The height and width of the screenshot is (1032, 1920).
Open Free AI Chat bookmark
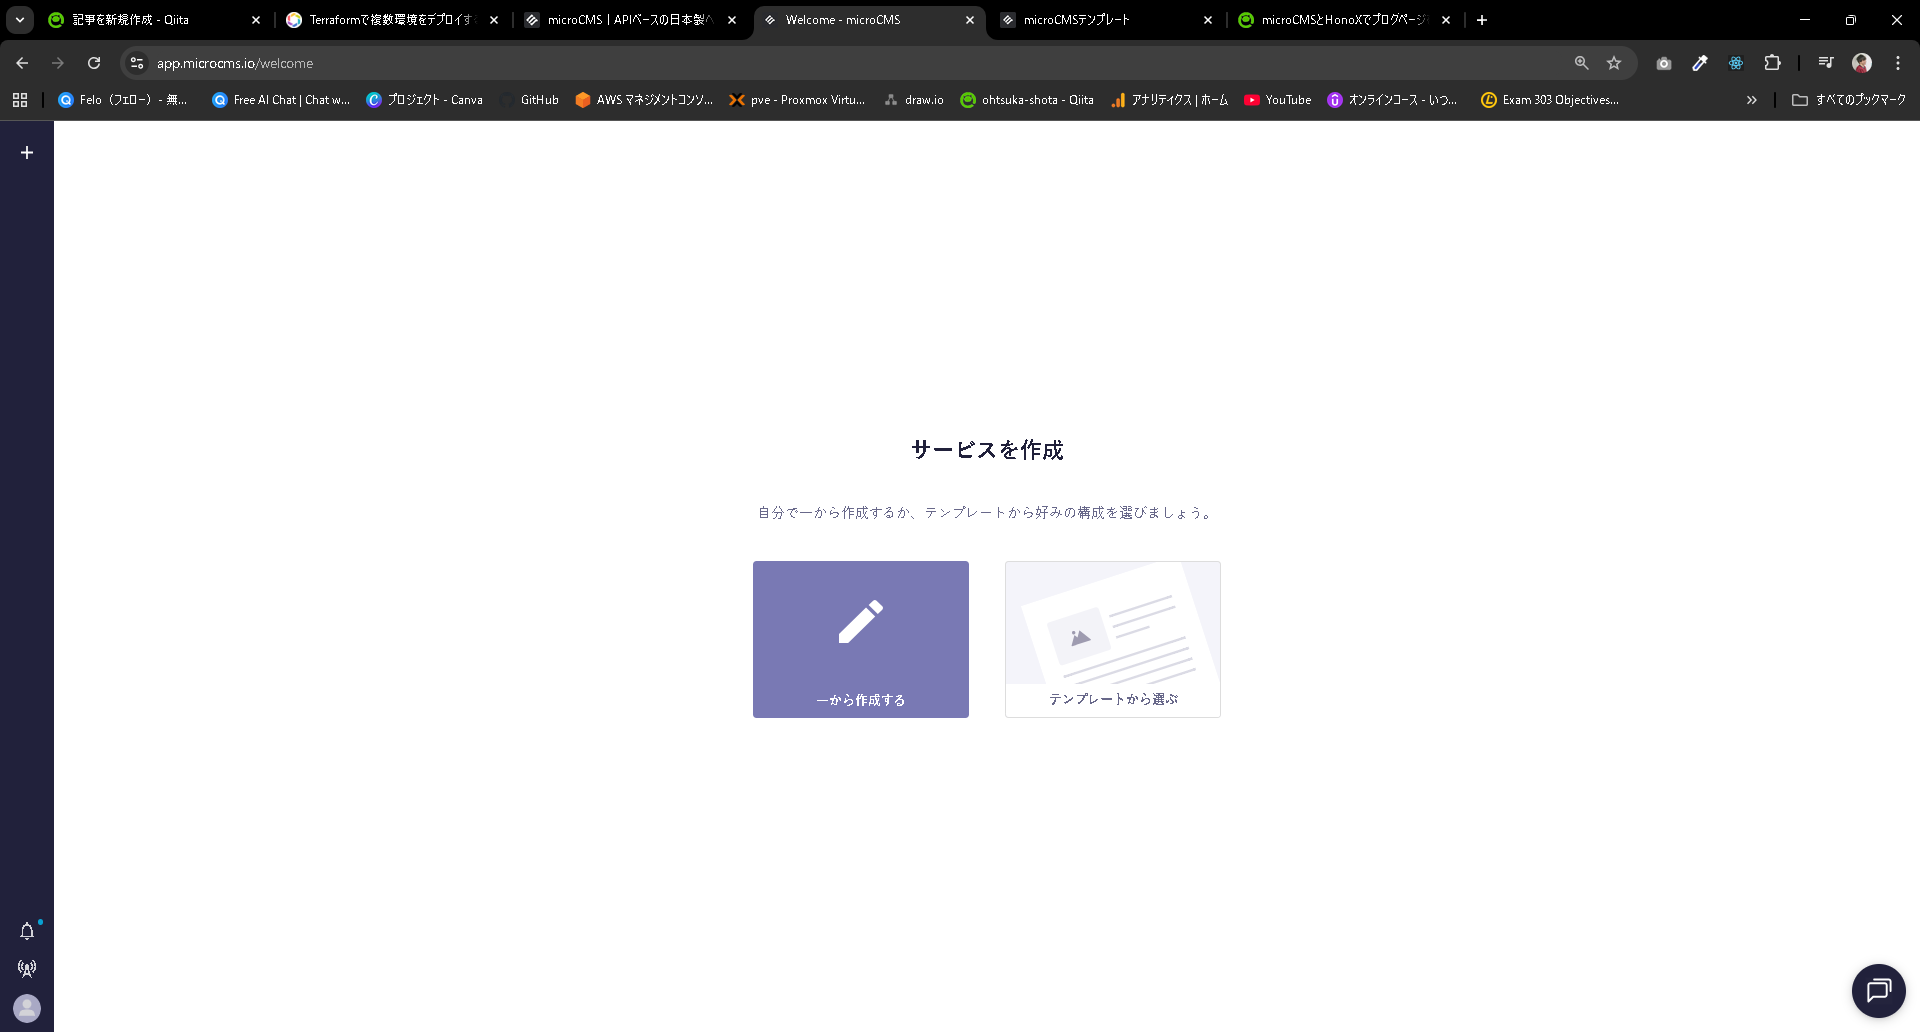[x=281, y=100]
